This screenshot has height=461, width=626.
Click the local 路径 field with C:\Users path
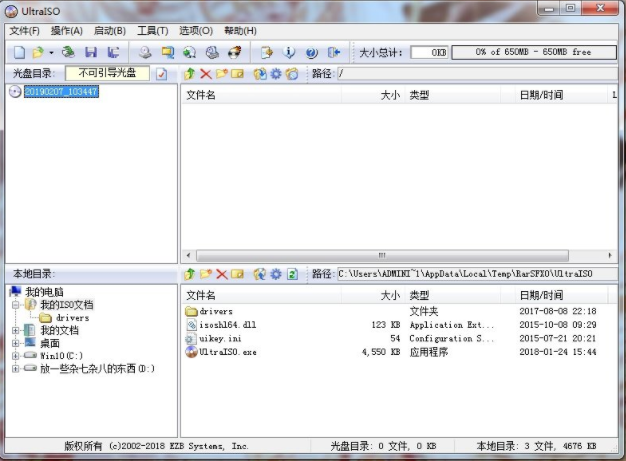pos(477,274)
